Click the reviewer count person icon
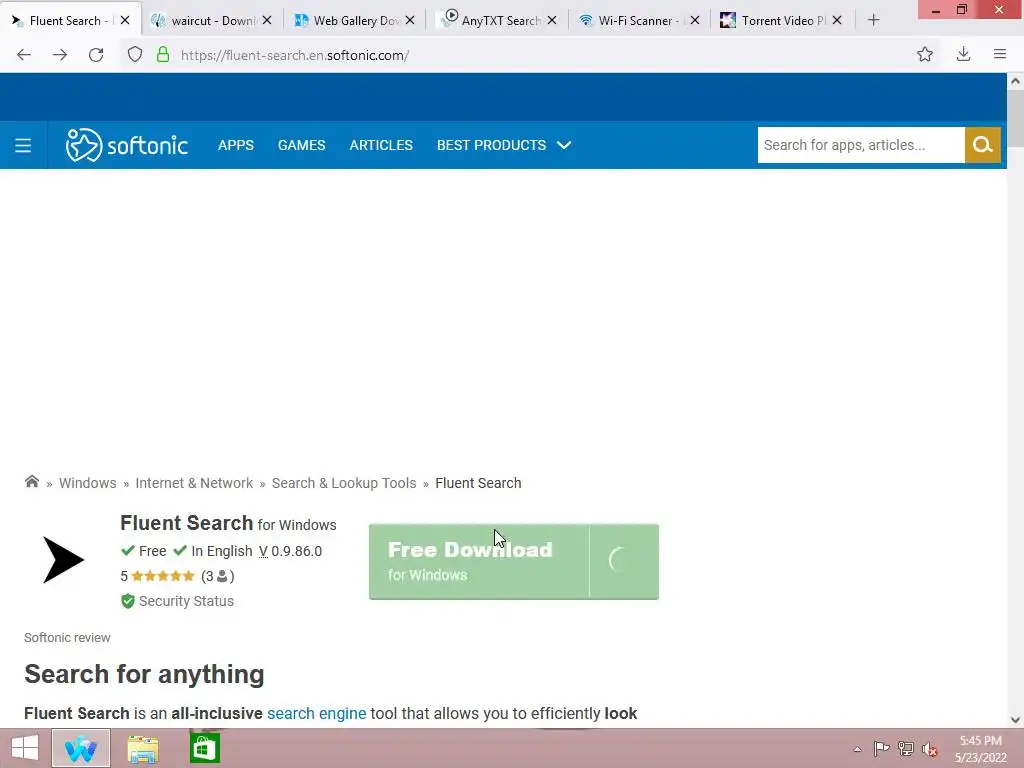1024x768 pixels. click(x=222, y=576)
